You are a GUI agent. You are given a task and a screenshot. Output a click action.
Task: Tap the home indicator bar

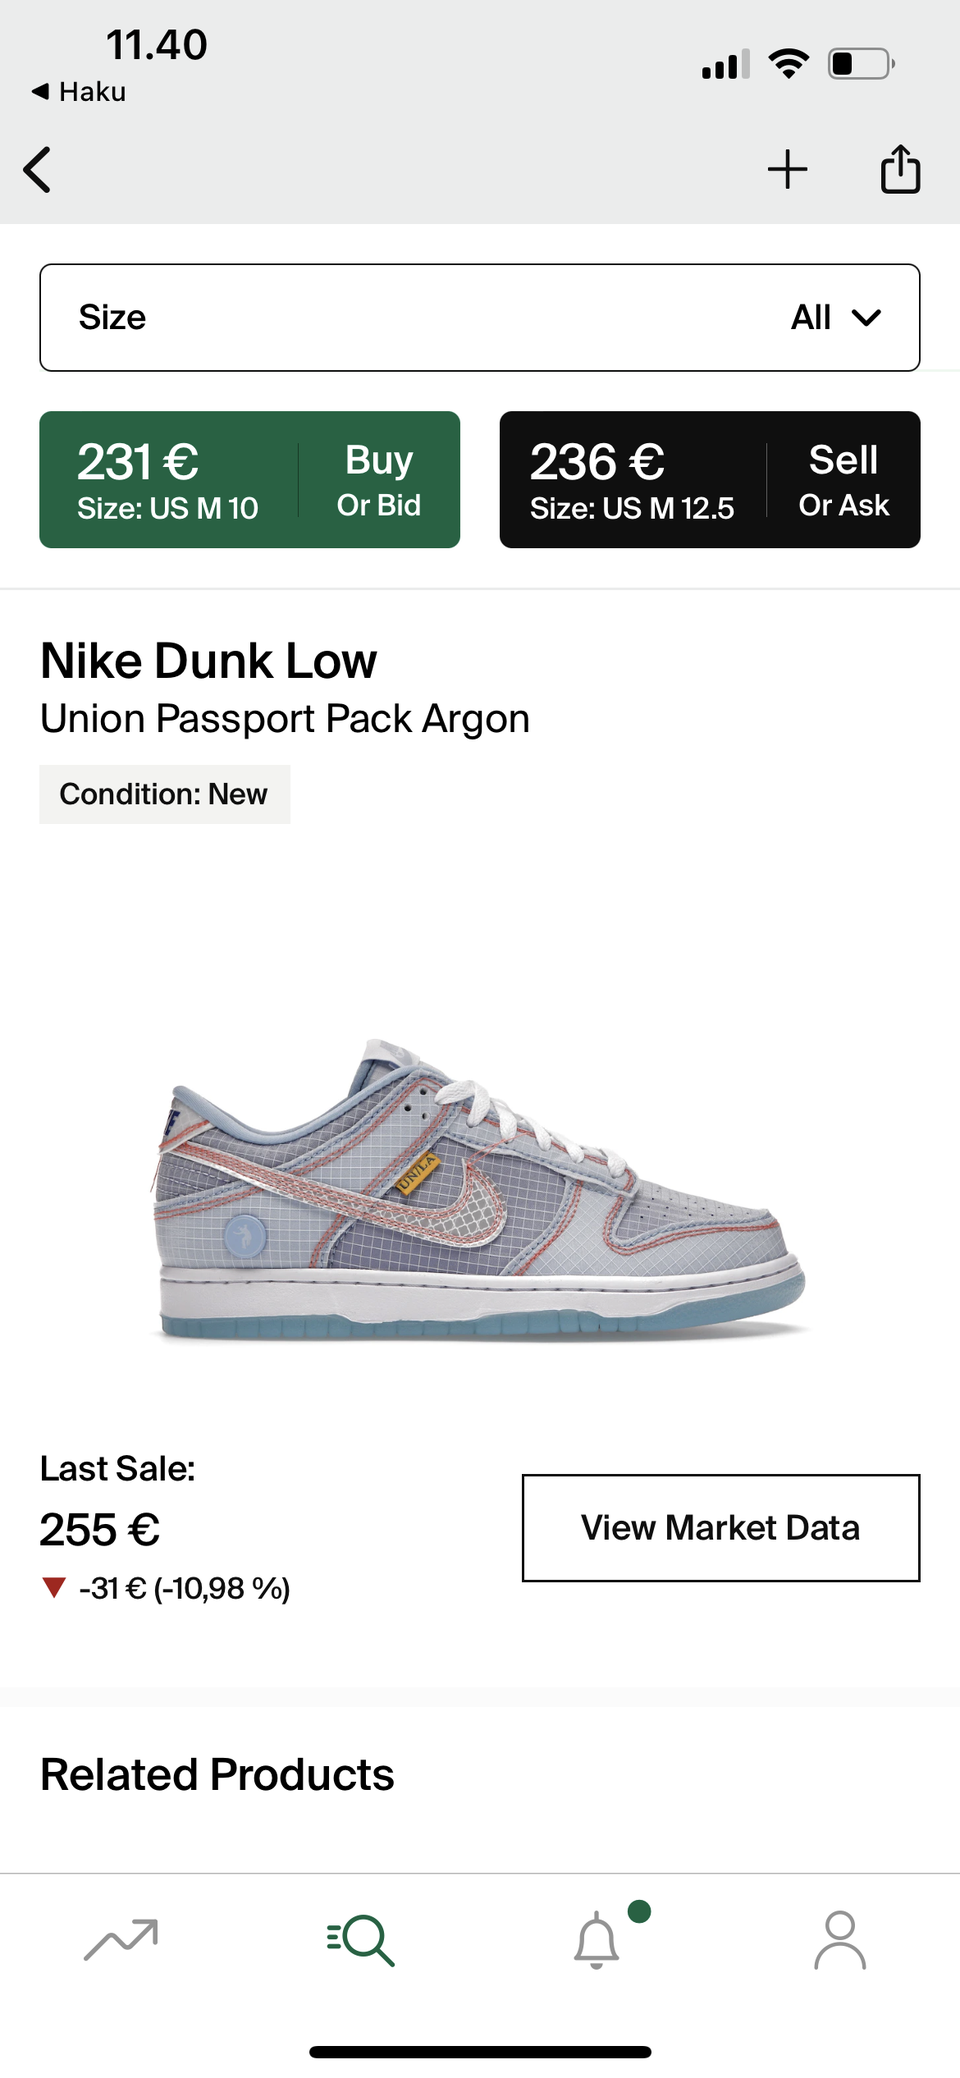480,2052
